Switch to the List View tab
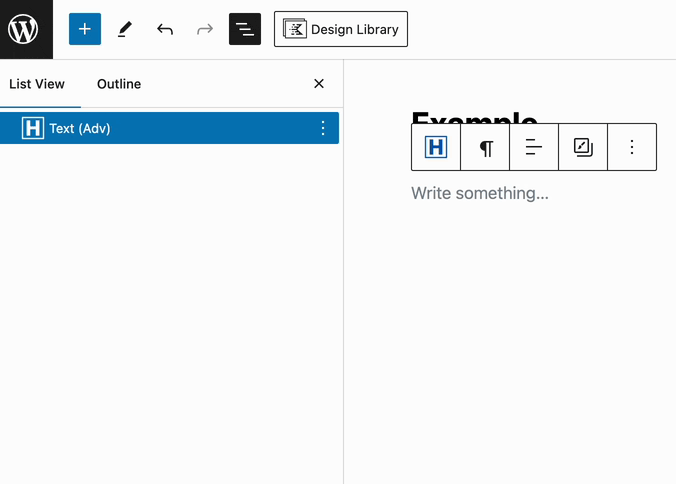 point(37,84)
